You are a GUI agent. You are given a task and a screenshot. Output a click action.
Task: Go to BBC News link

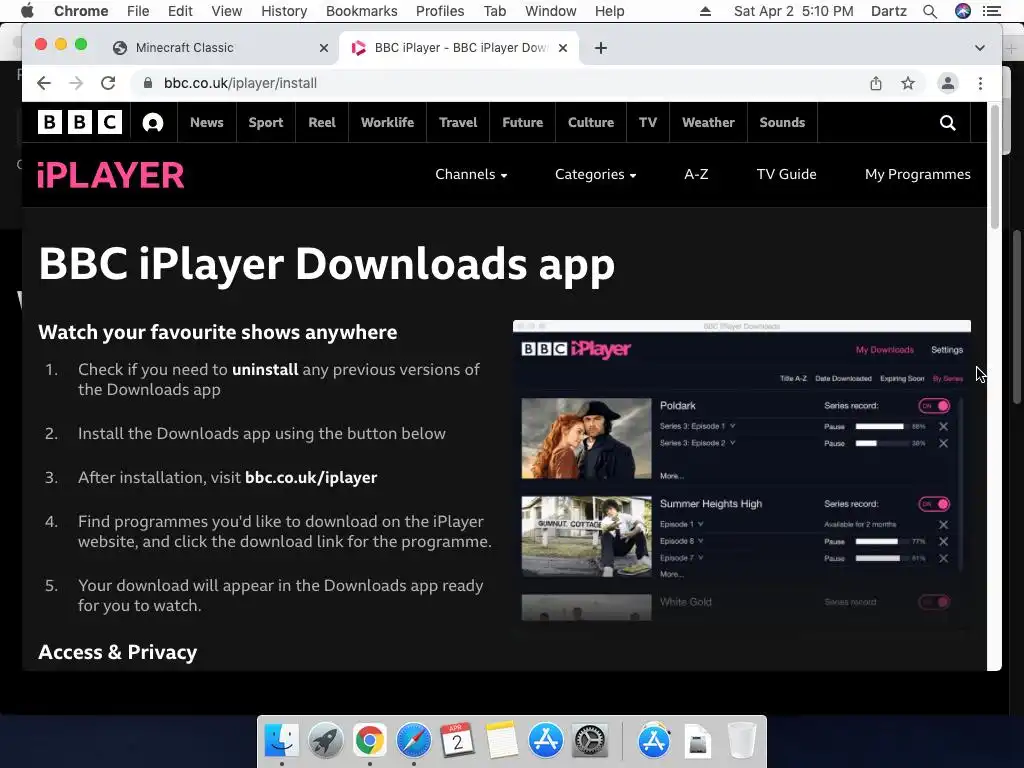(206, 122)
